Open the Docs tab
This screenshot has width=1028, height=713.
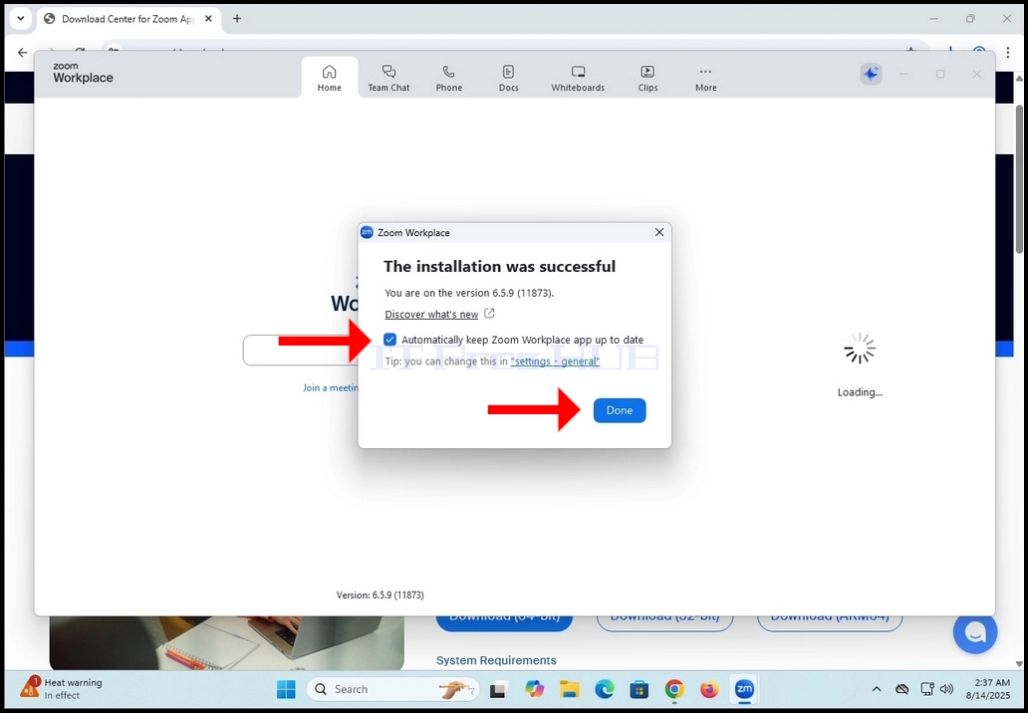point(508,78)
